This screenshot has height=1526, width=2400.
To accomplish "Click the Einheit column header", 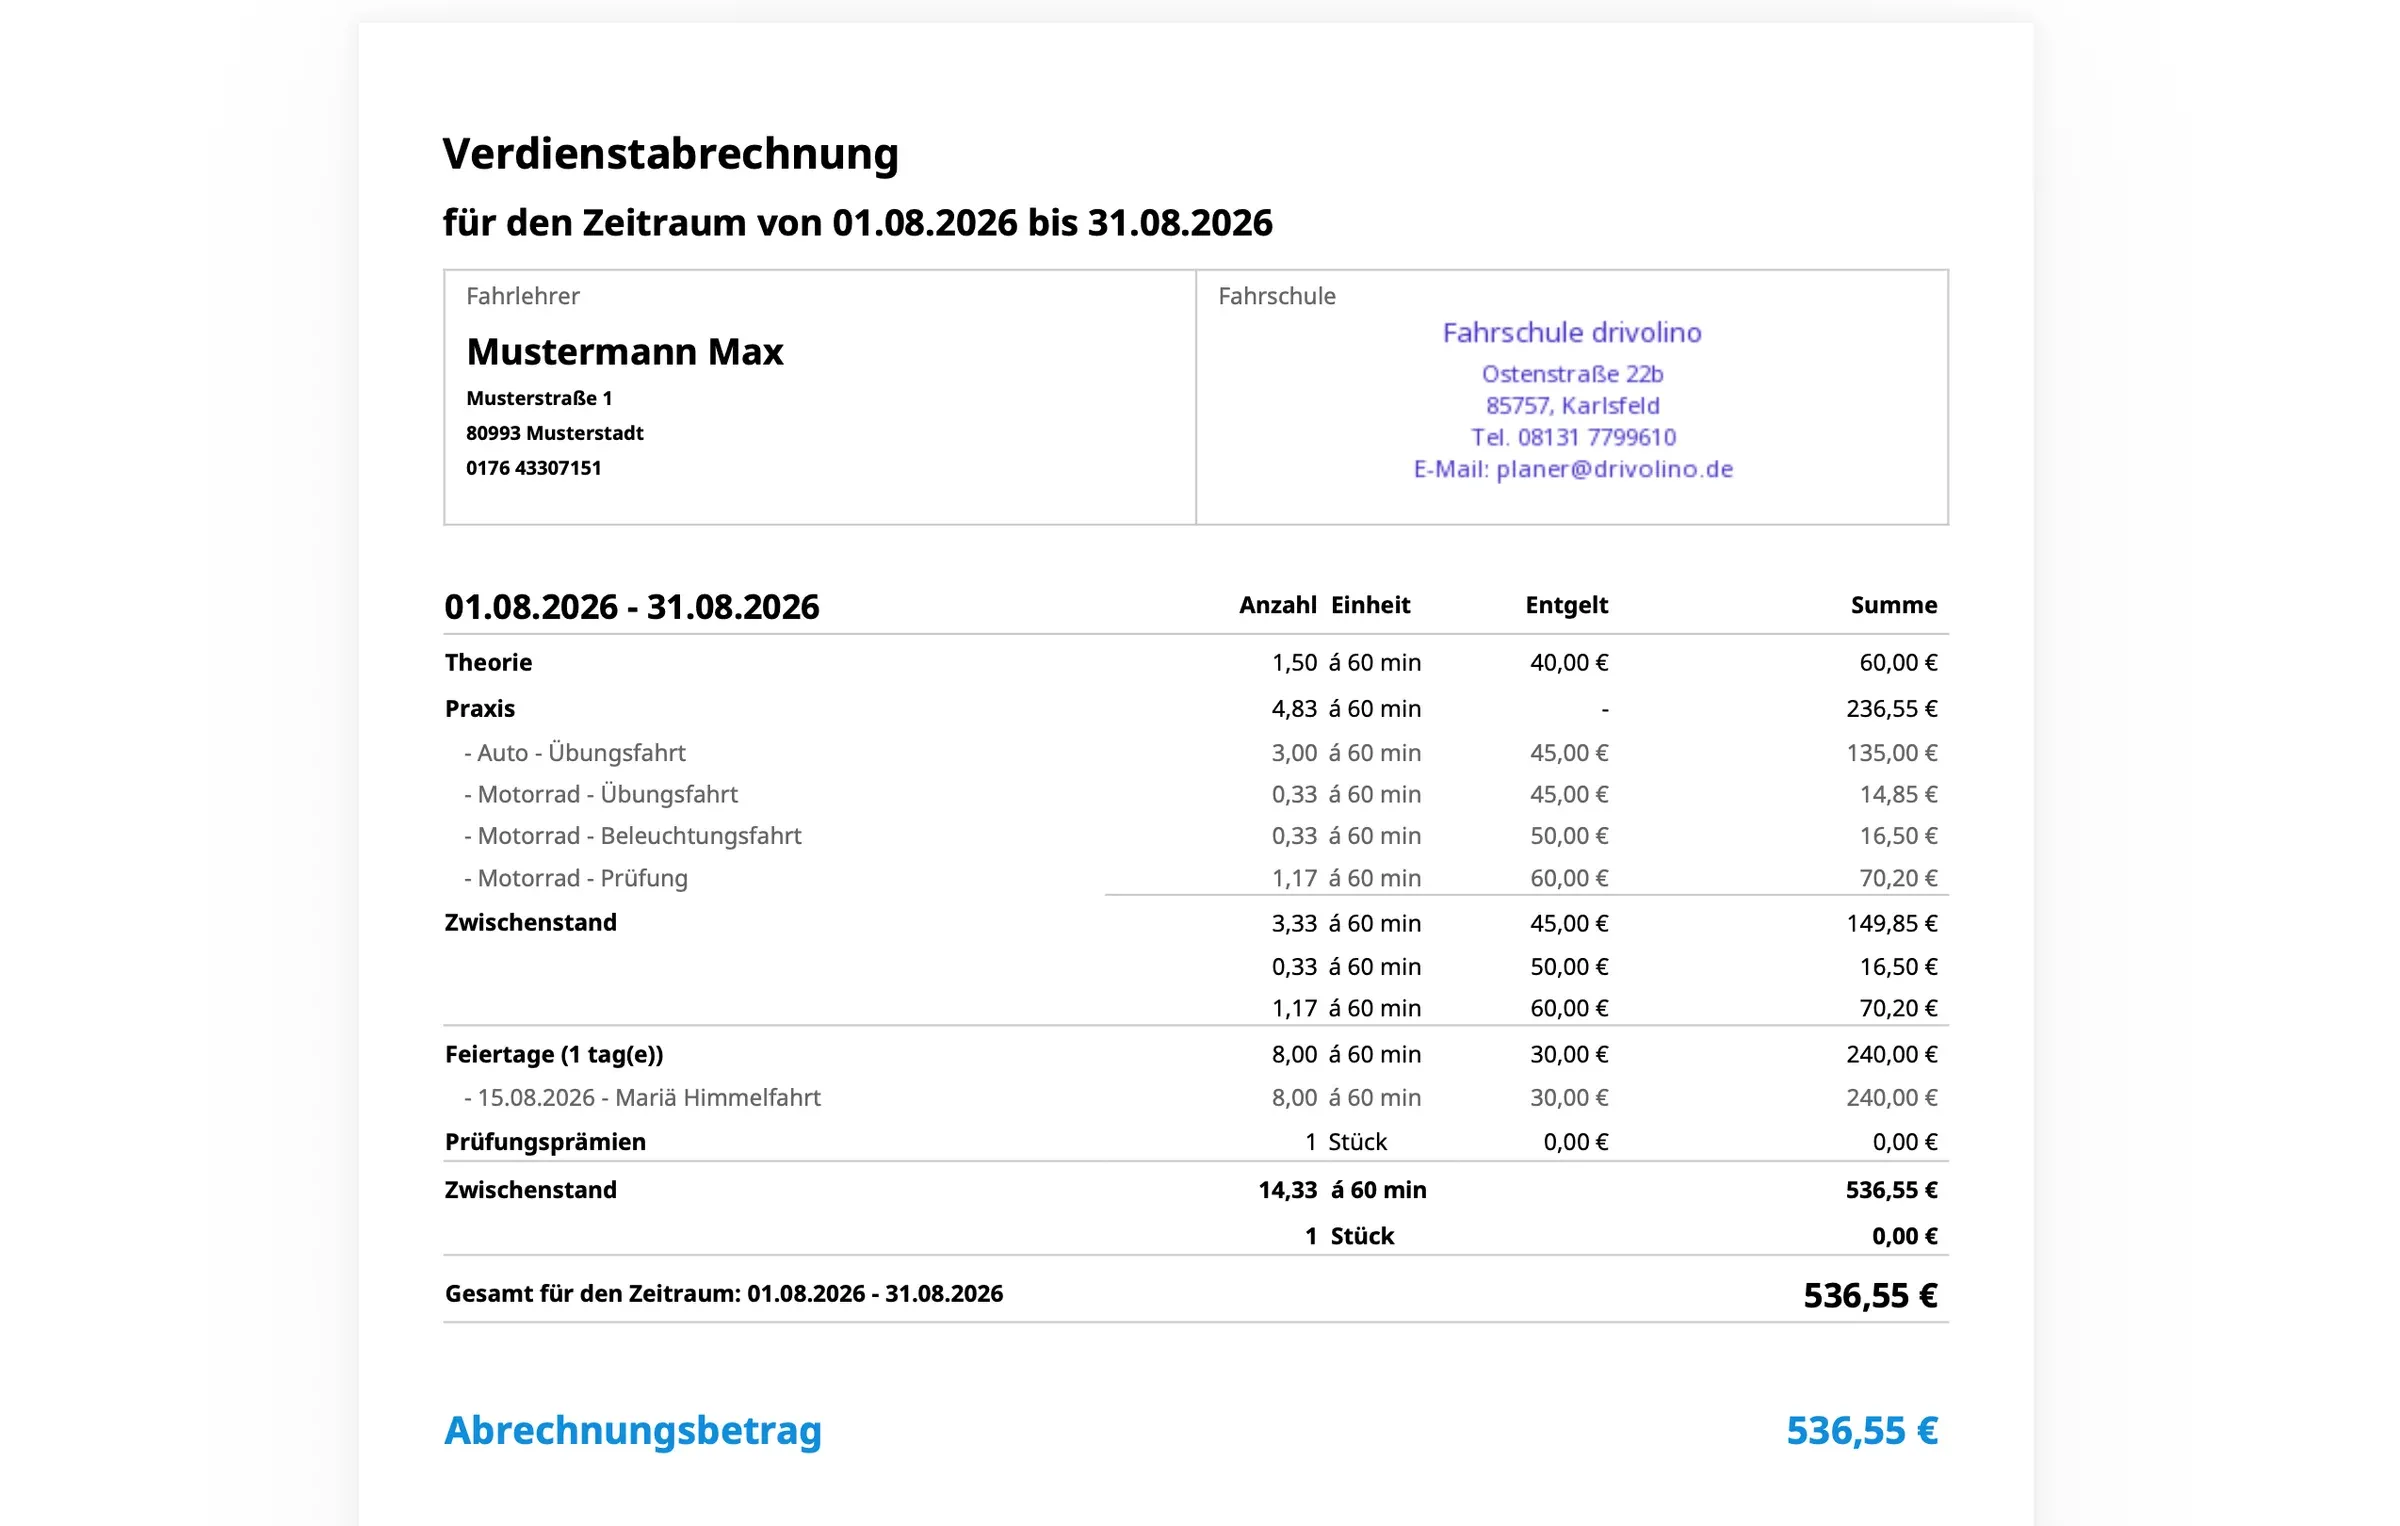I will 1371,605.
